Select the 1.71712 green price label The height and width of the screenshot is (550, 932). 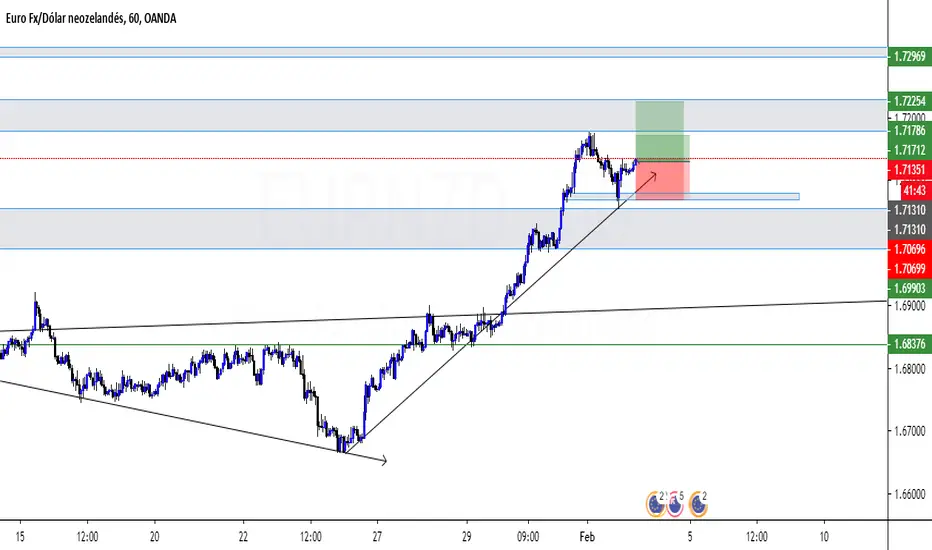point(909,150)
